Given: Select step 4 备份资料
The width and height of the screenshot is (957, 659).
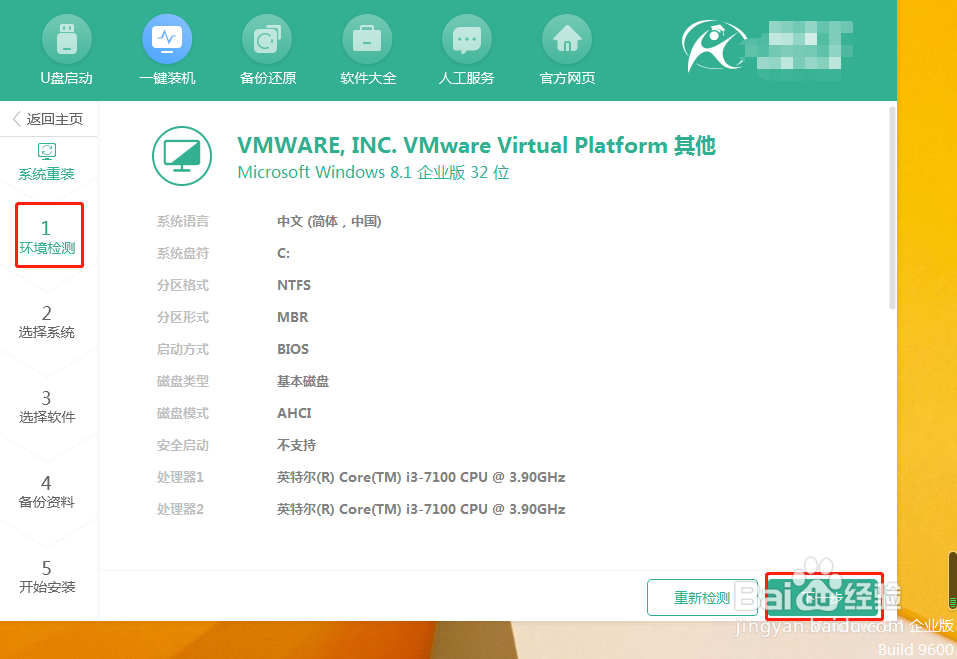Looking at the screenshot, I should (47, 492).
